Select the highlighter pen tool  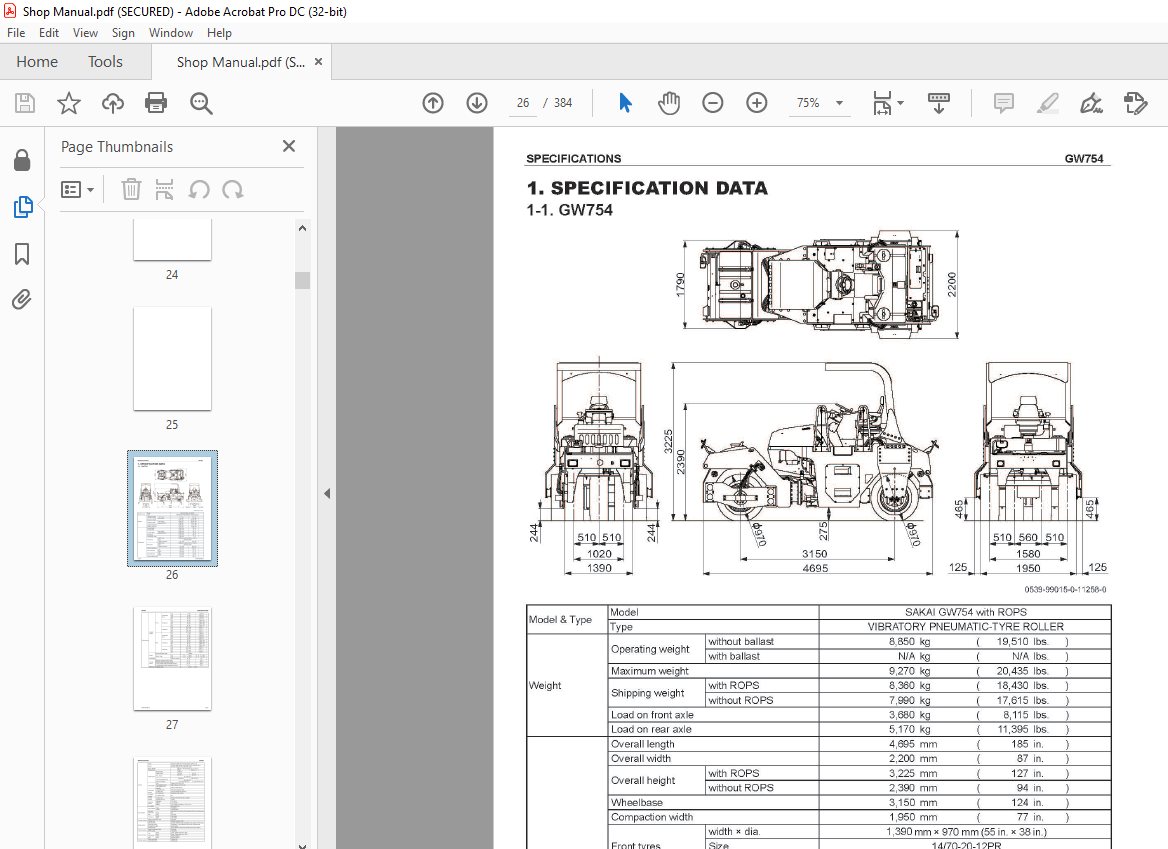[1047, 103]
